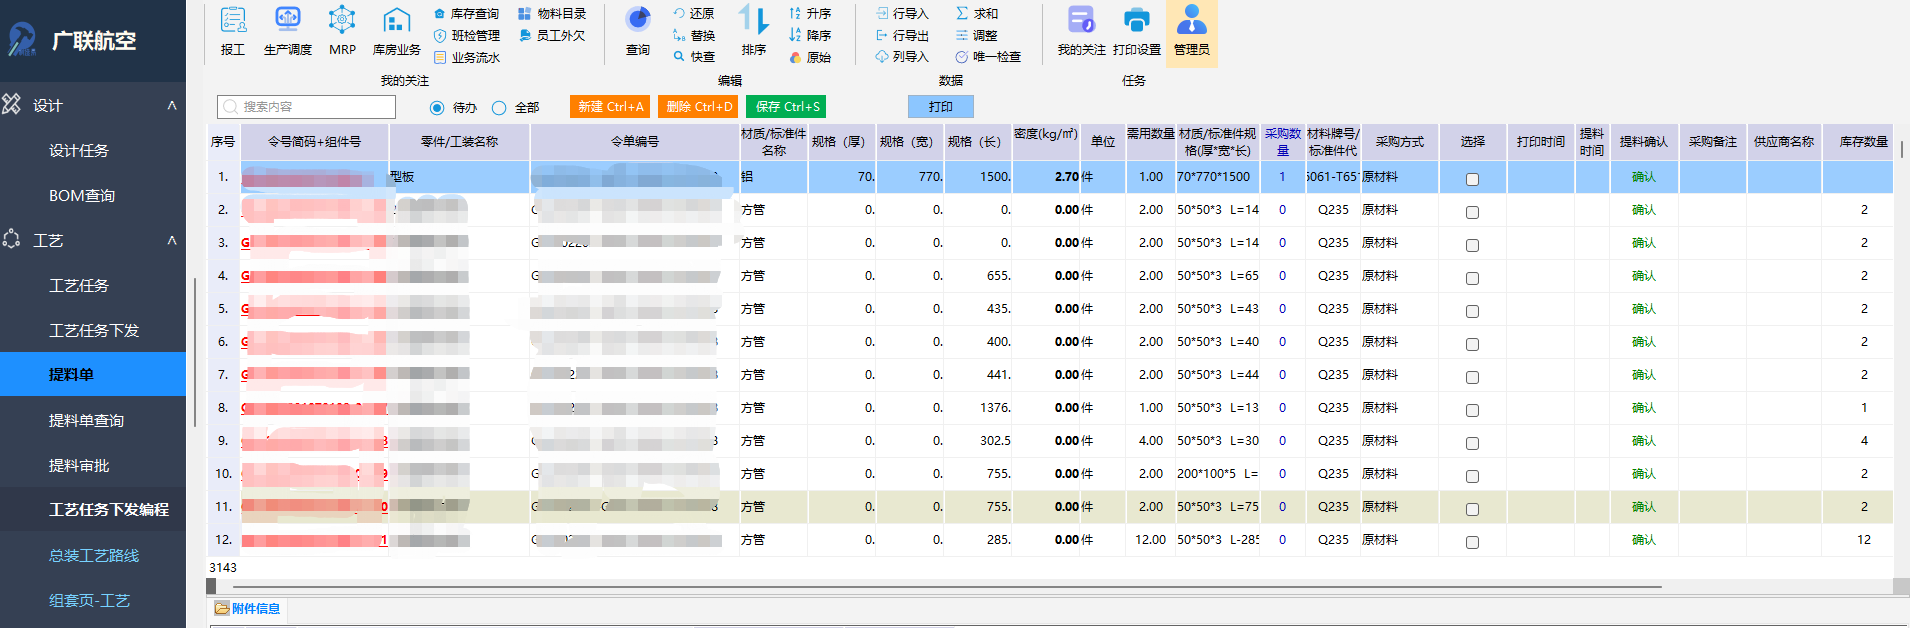Click 列导入
Image resolution: width=1910 pixels, height=628 pixels.
tap(902, 57)
